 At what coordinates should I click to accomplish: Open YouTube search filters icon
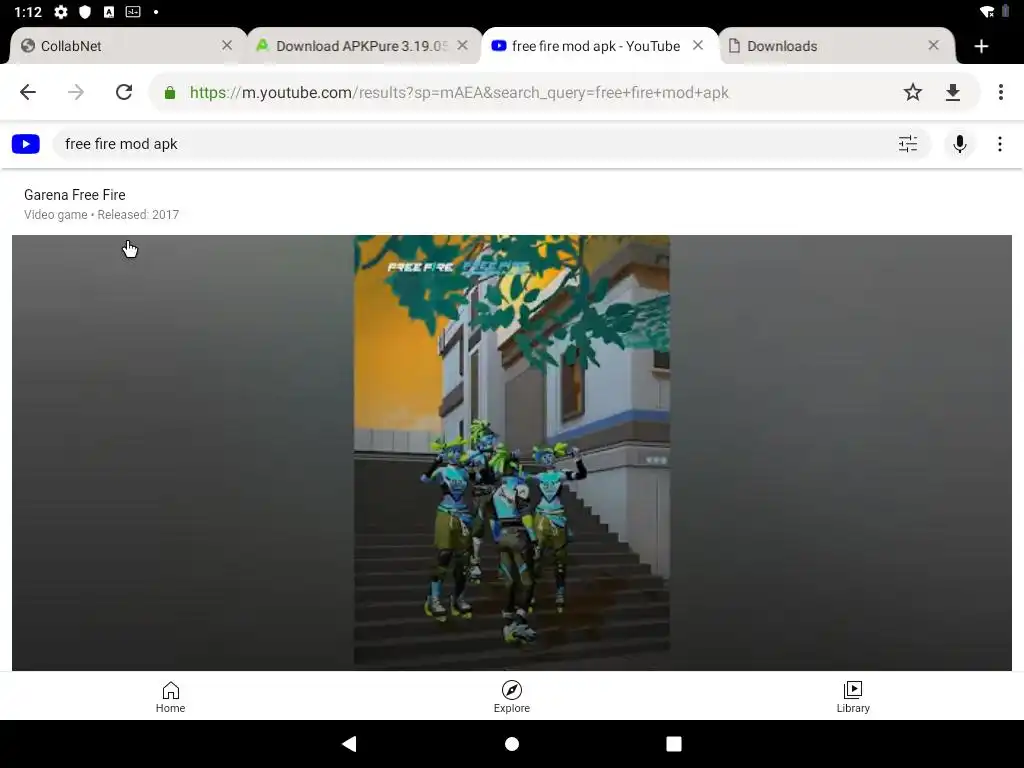908,144
